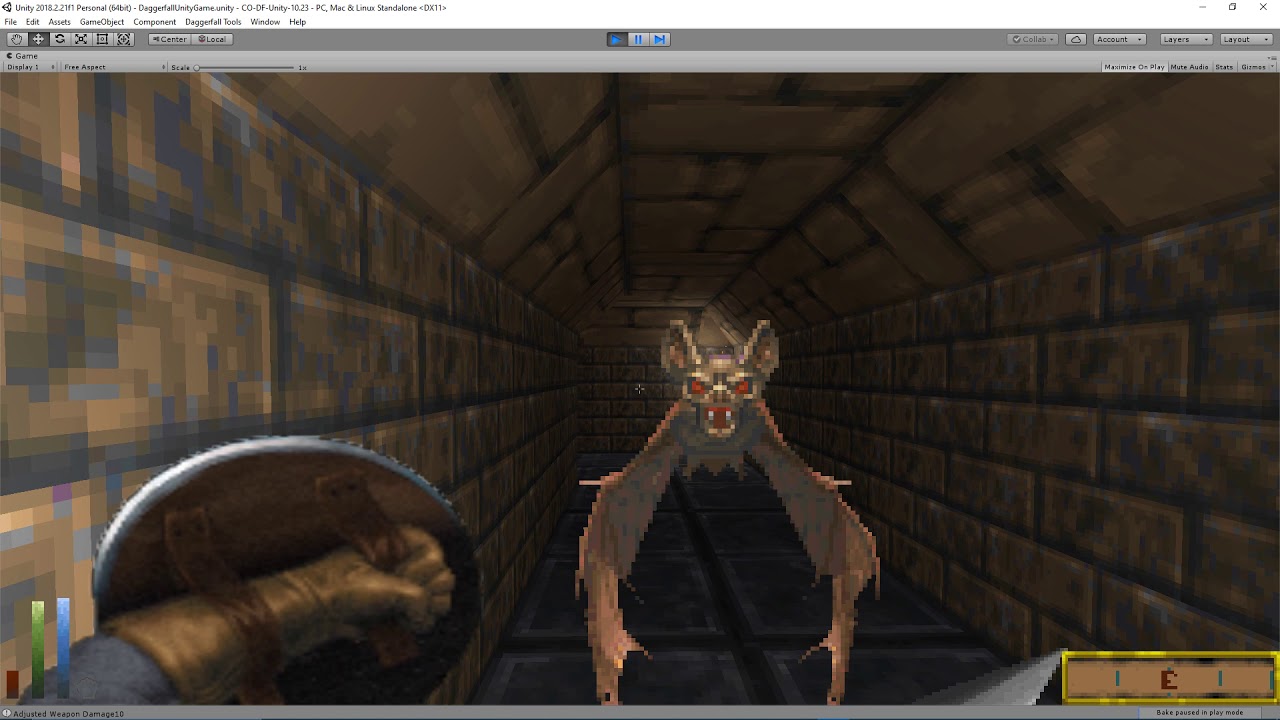
Task: Toggle Mute Audio
Action: [1189, 67]
